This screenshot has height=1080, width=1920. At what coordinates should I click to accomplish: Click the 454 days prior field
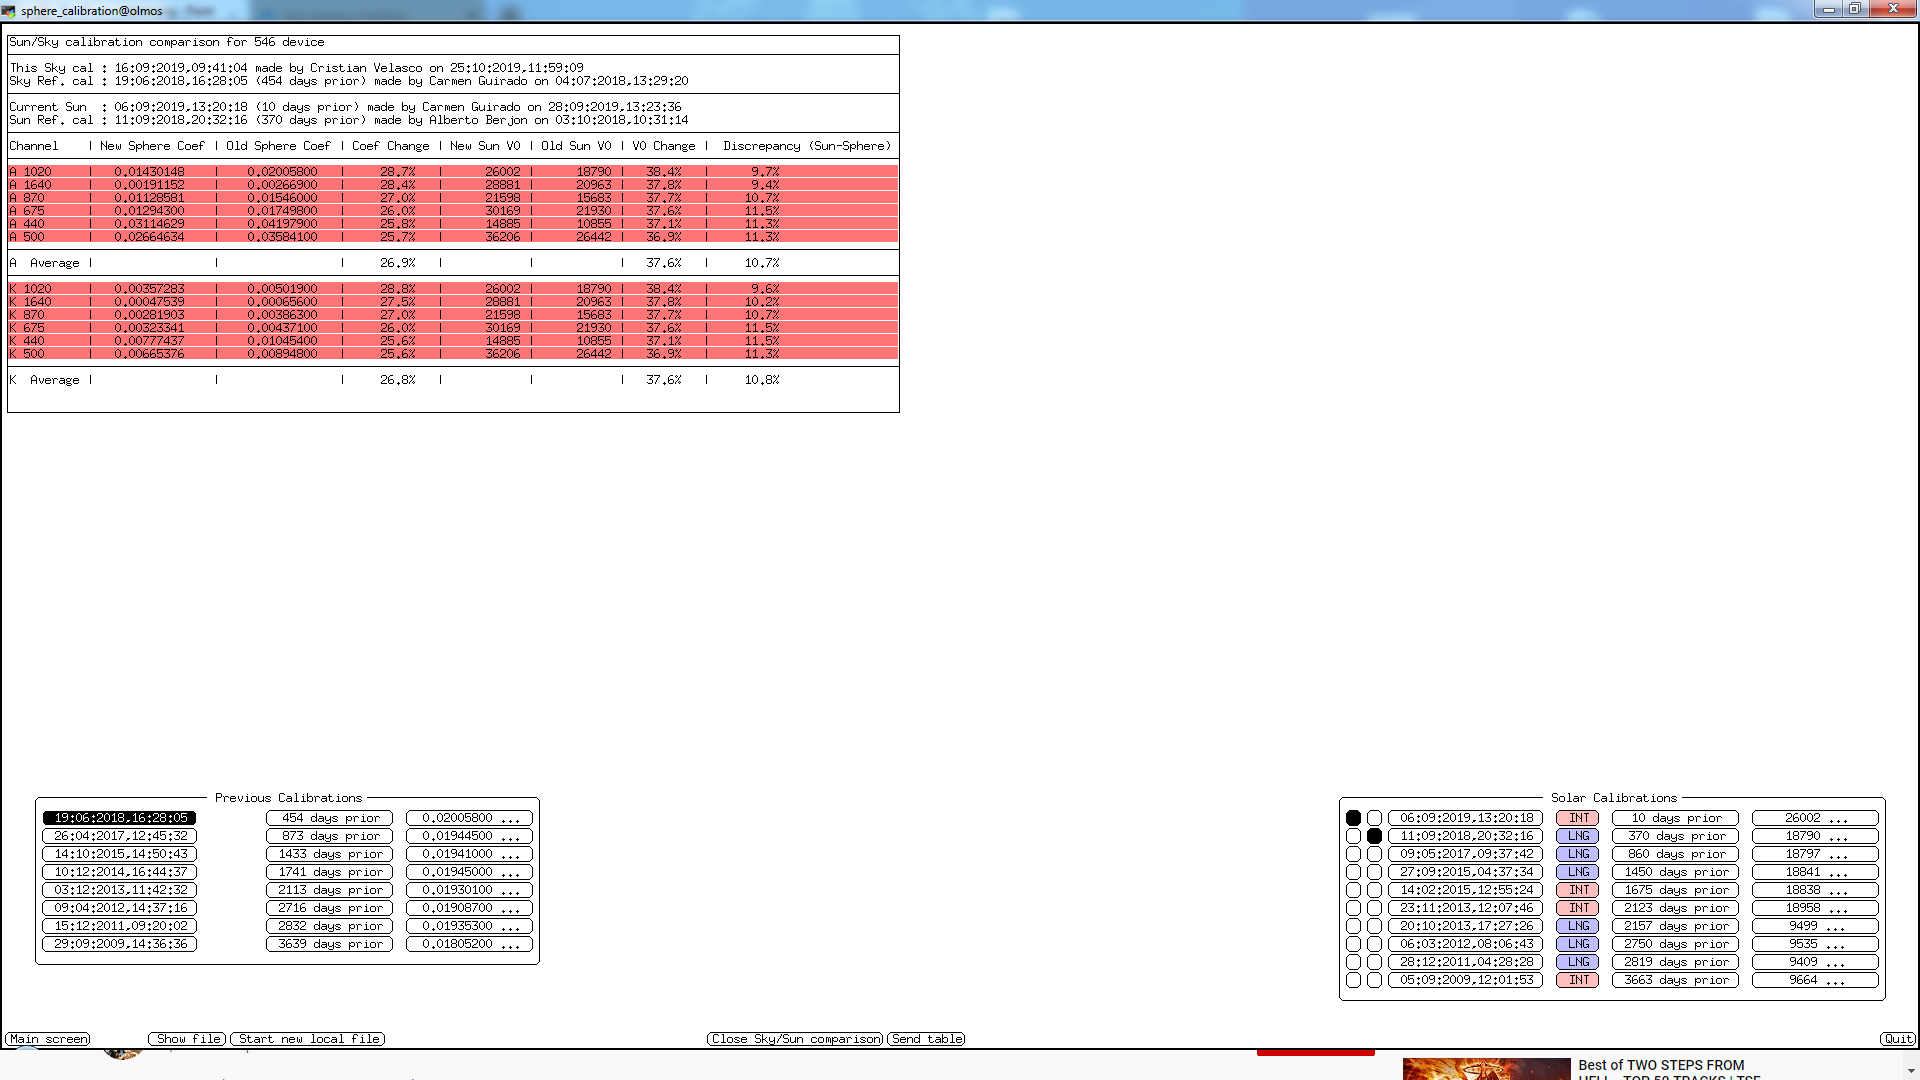[x=330, y=818]
